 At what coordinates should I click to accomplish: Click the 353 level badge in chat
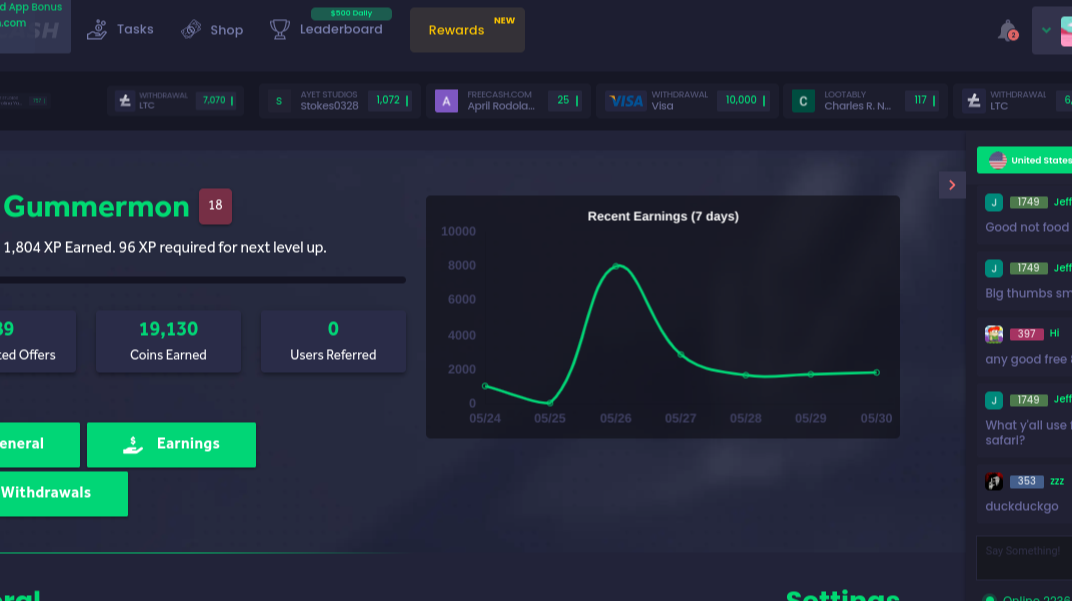point(1026,481)
